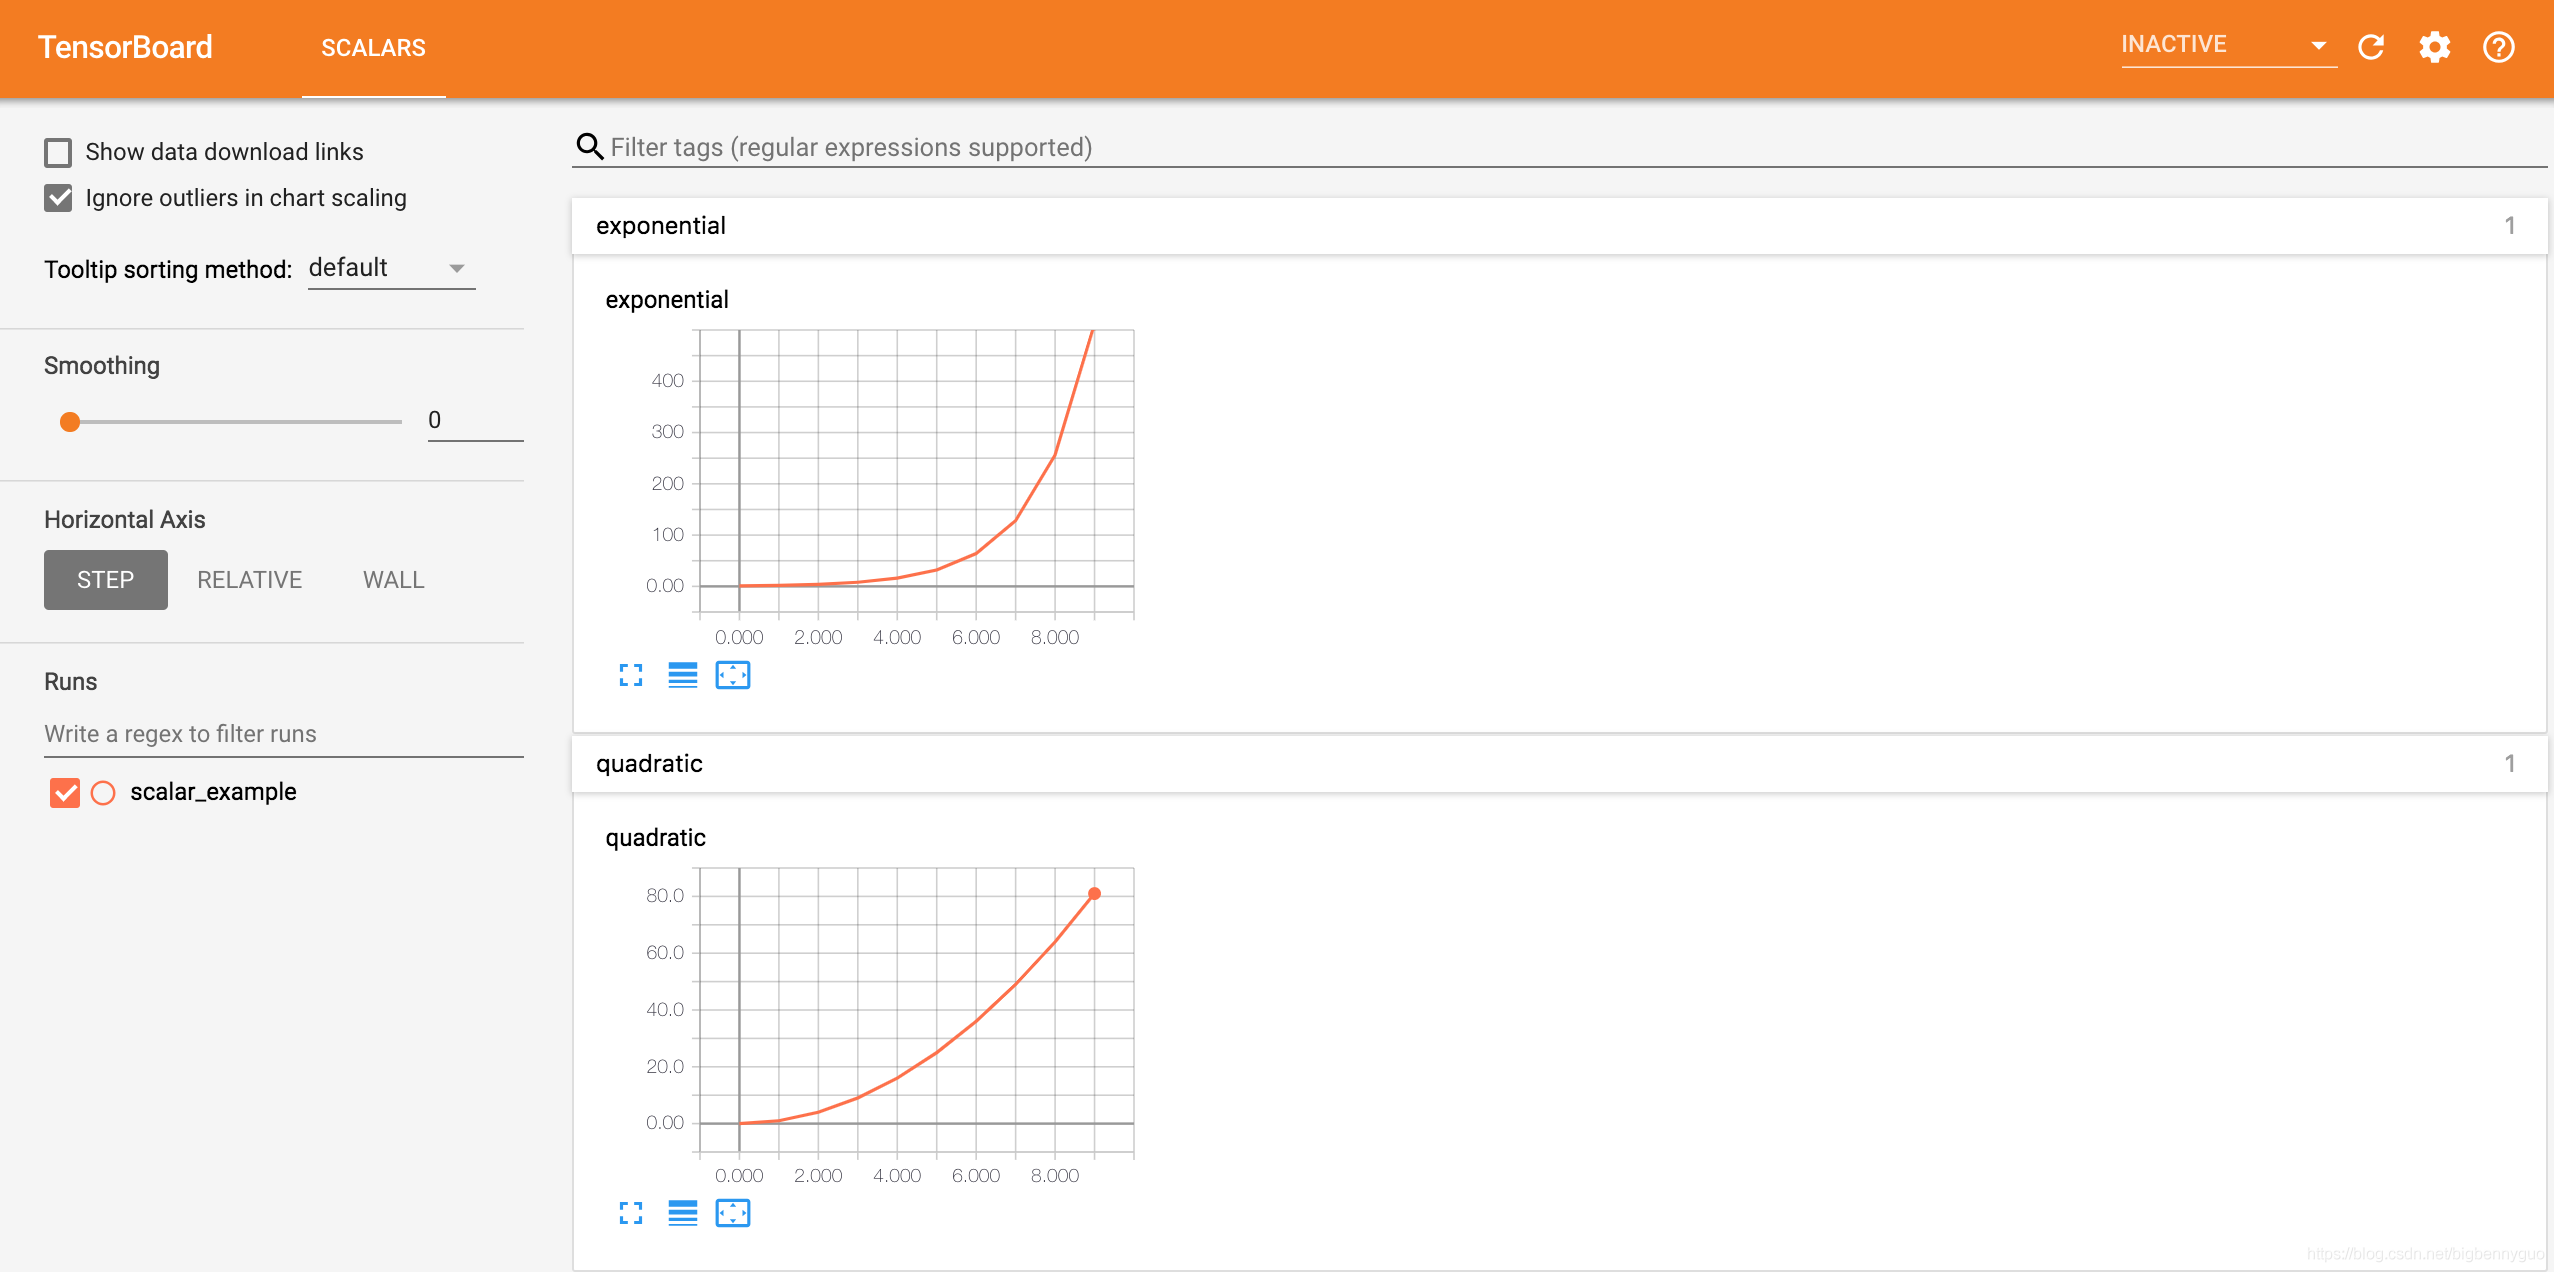Expand quadratic chart to full size
The image size is (2554, 1272).
[630, 1214]
